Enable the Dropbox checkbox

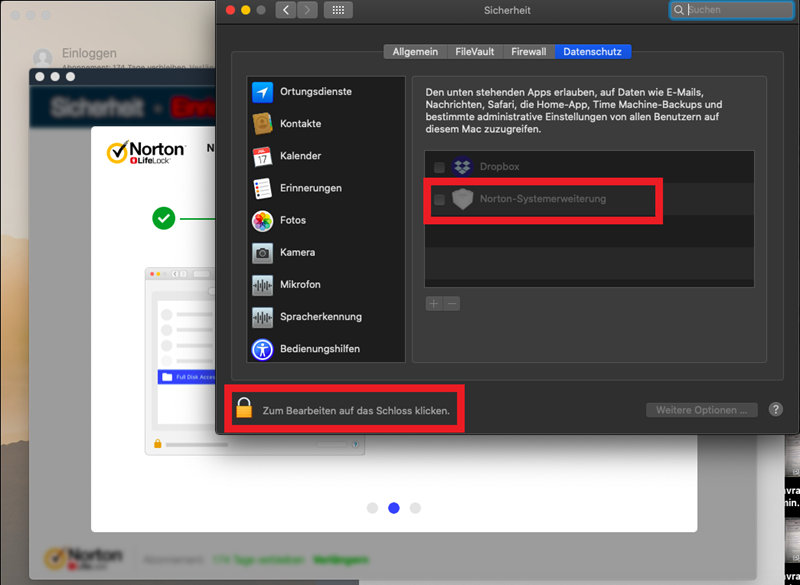tap(439, 167)
